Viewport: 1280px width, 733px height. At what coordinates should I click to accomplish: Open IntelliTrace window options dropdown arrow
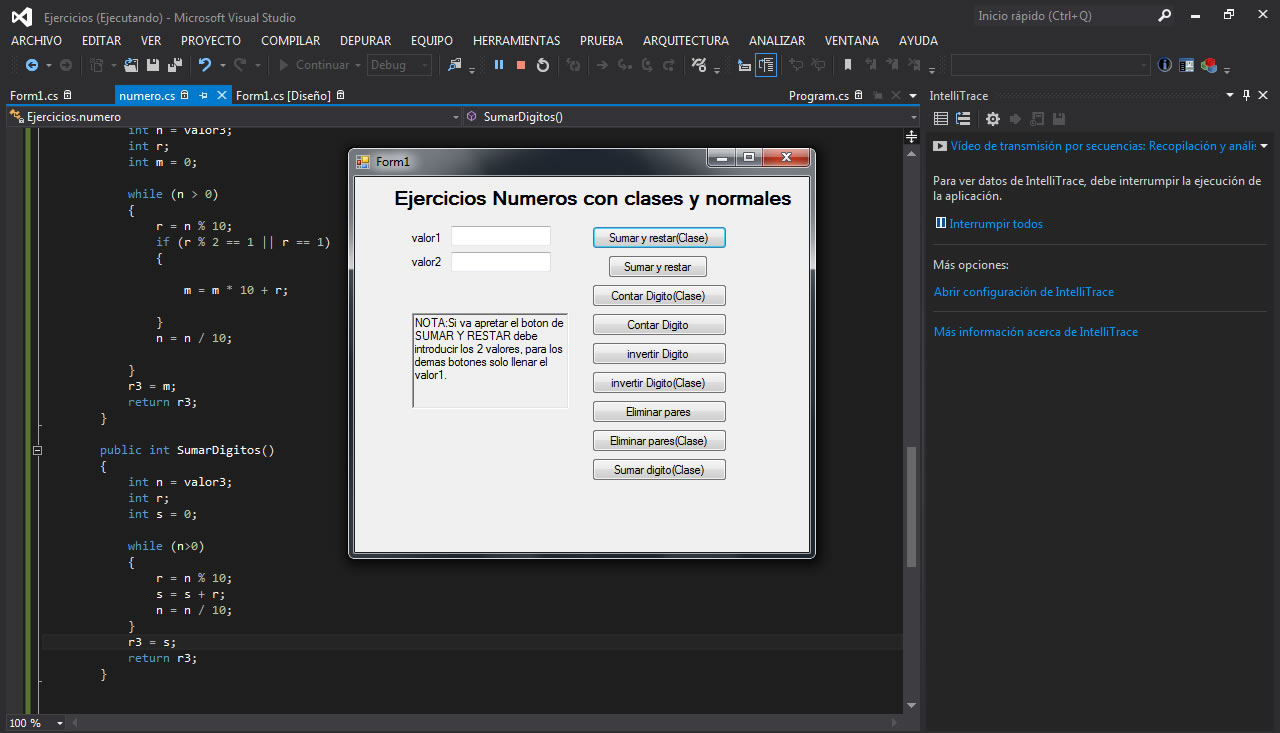click(1230, 95)
